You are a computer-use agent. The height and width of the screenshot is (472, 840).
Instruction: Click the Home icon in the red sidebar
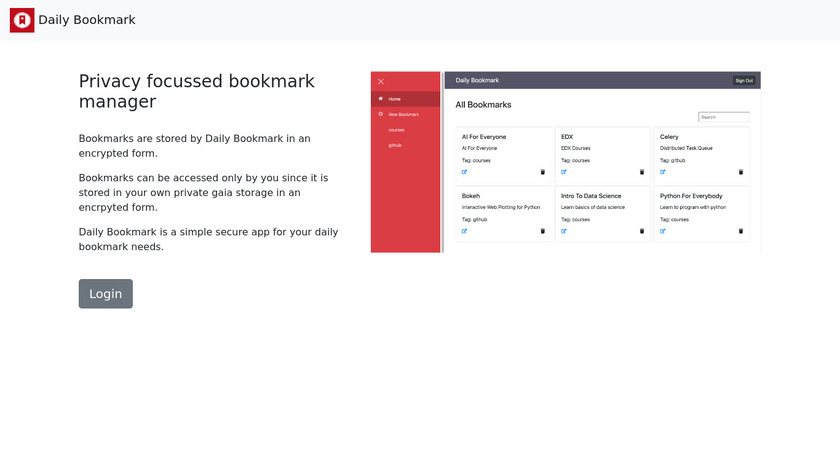[380, 99]
